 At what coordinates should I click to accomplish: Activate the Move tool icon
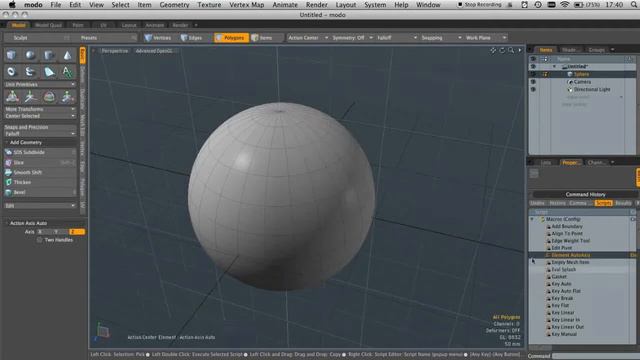(30, 97)
